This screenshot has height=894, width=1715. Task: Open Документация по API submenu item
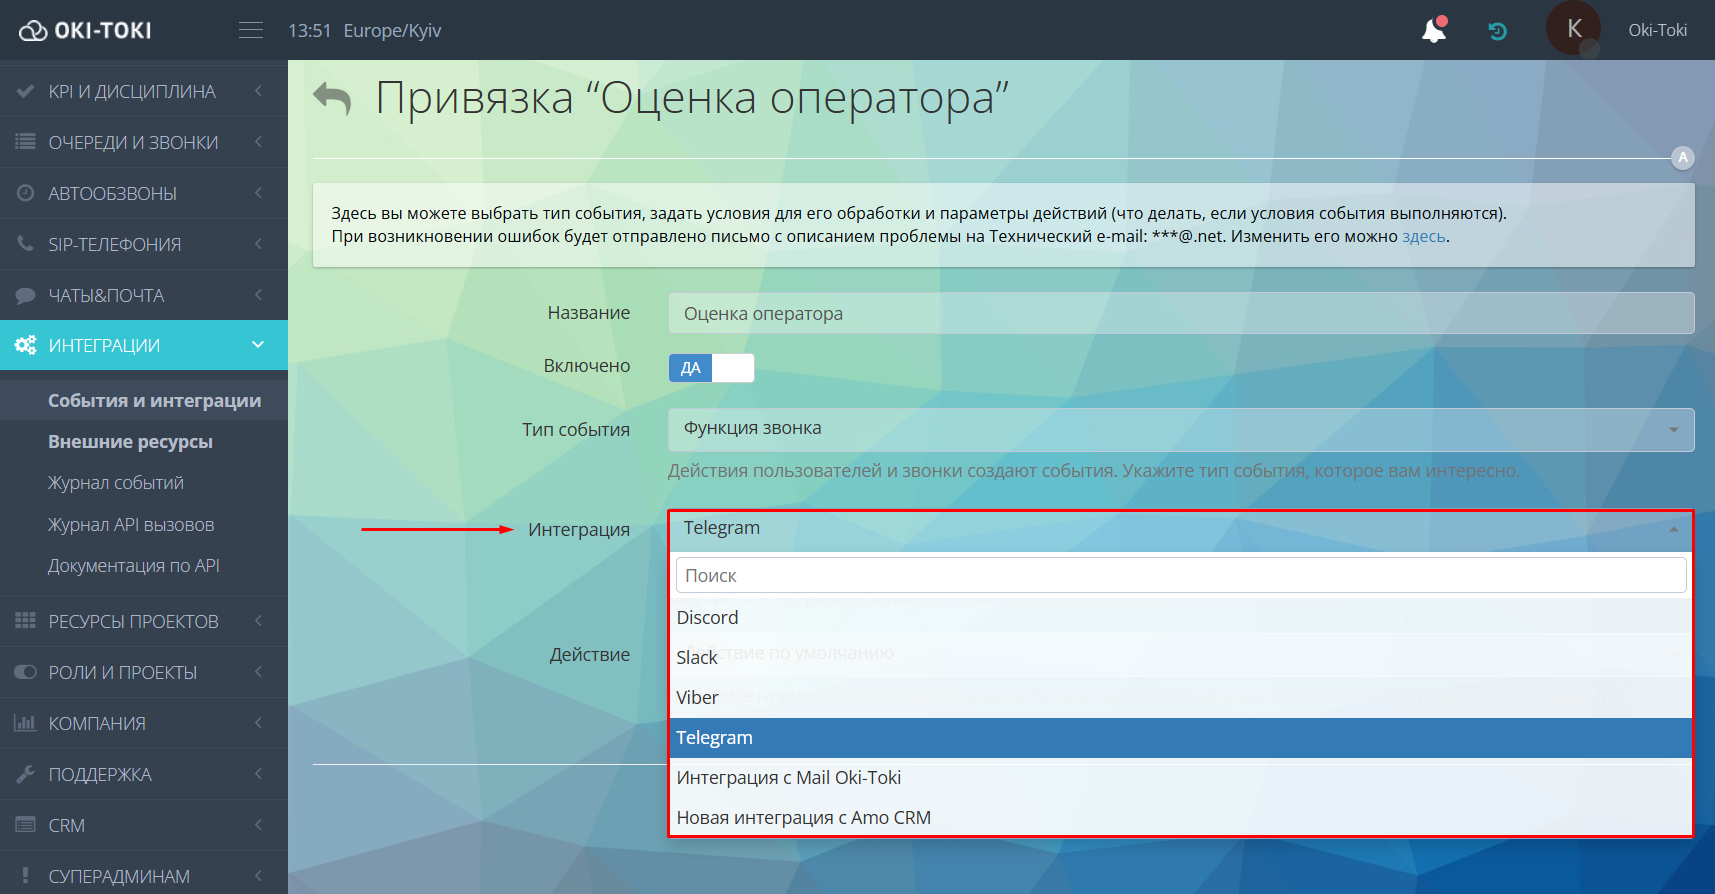pos(134,566)
